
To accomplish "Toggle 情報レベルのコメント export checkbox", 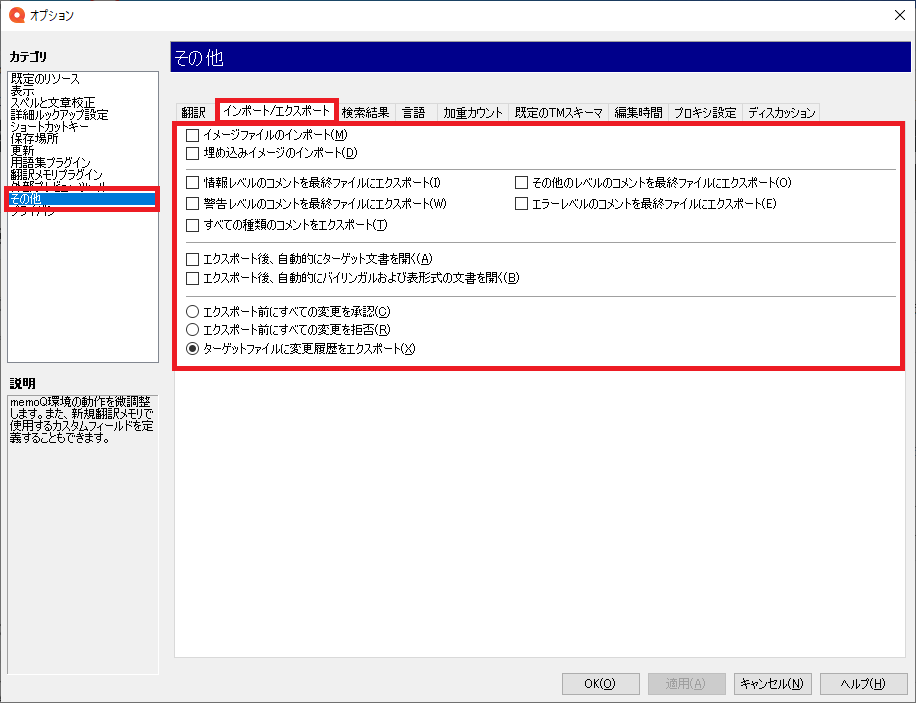I will click(193, 183).
